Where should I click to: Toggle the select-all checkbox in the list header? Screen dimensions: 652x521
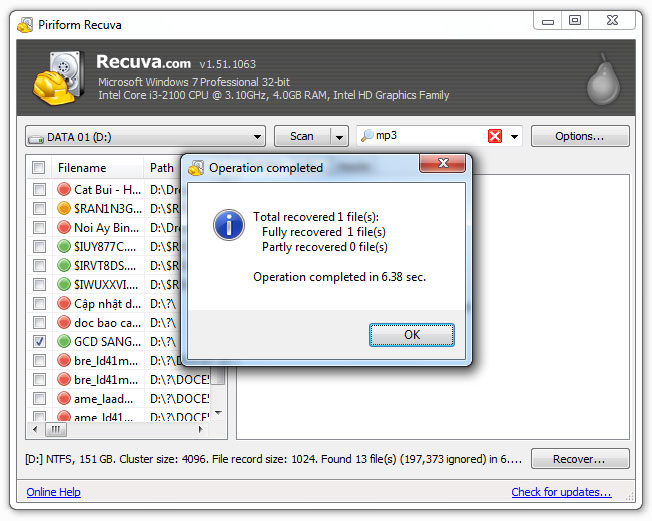click(38, 168)
